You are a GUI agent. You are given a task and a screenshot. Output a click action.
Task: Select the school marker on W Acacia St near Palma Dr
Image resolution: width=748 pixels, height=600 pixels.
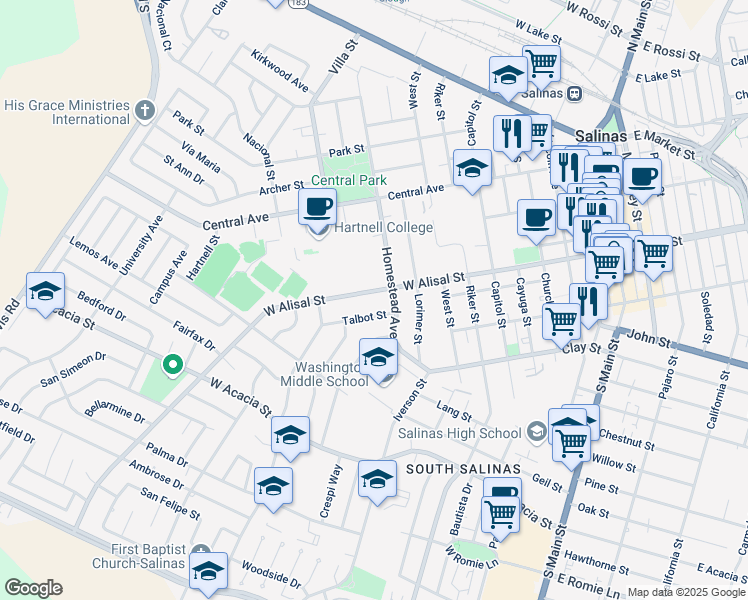tap(290, 435)
